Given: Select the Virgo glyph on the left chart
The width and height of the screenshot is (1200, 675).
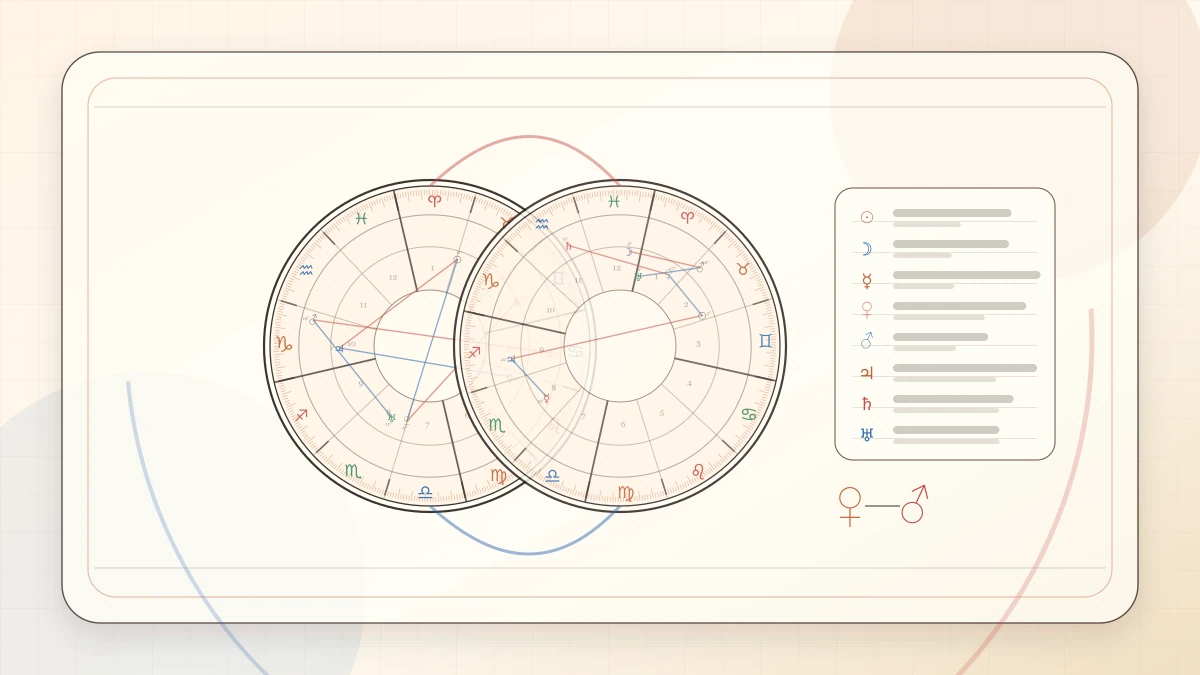Looking at the screenshot, I should [498, 476].
